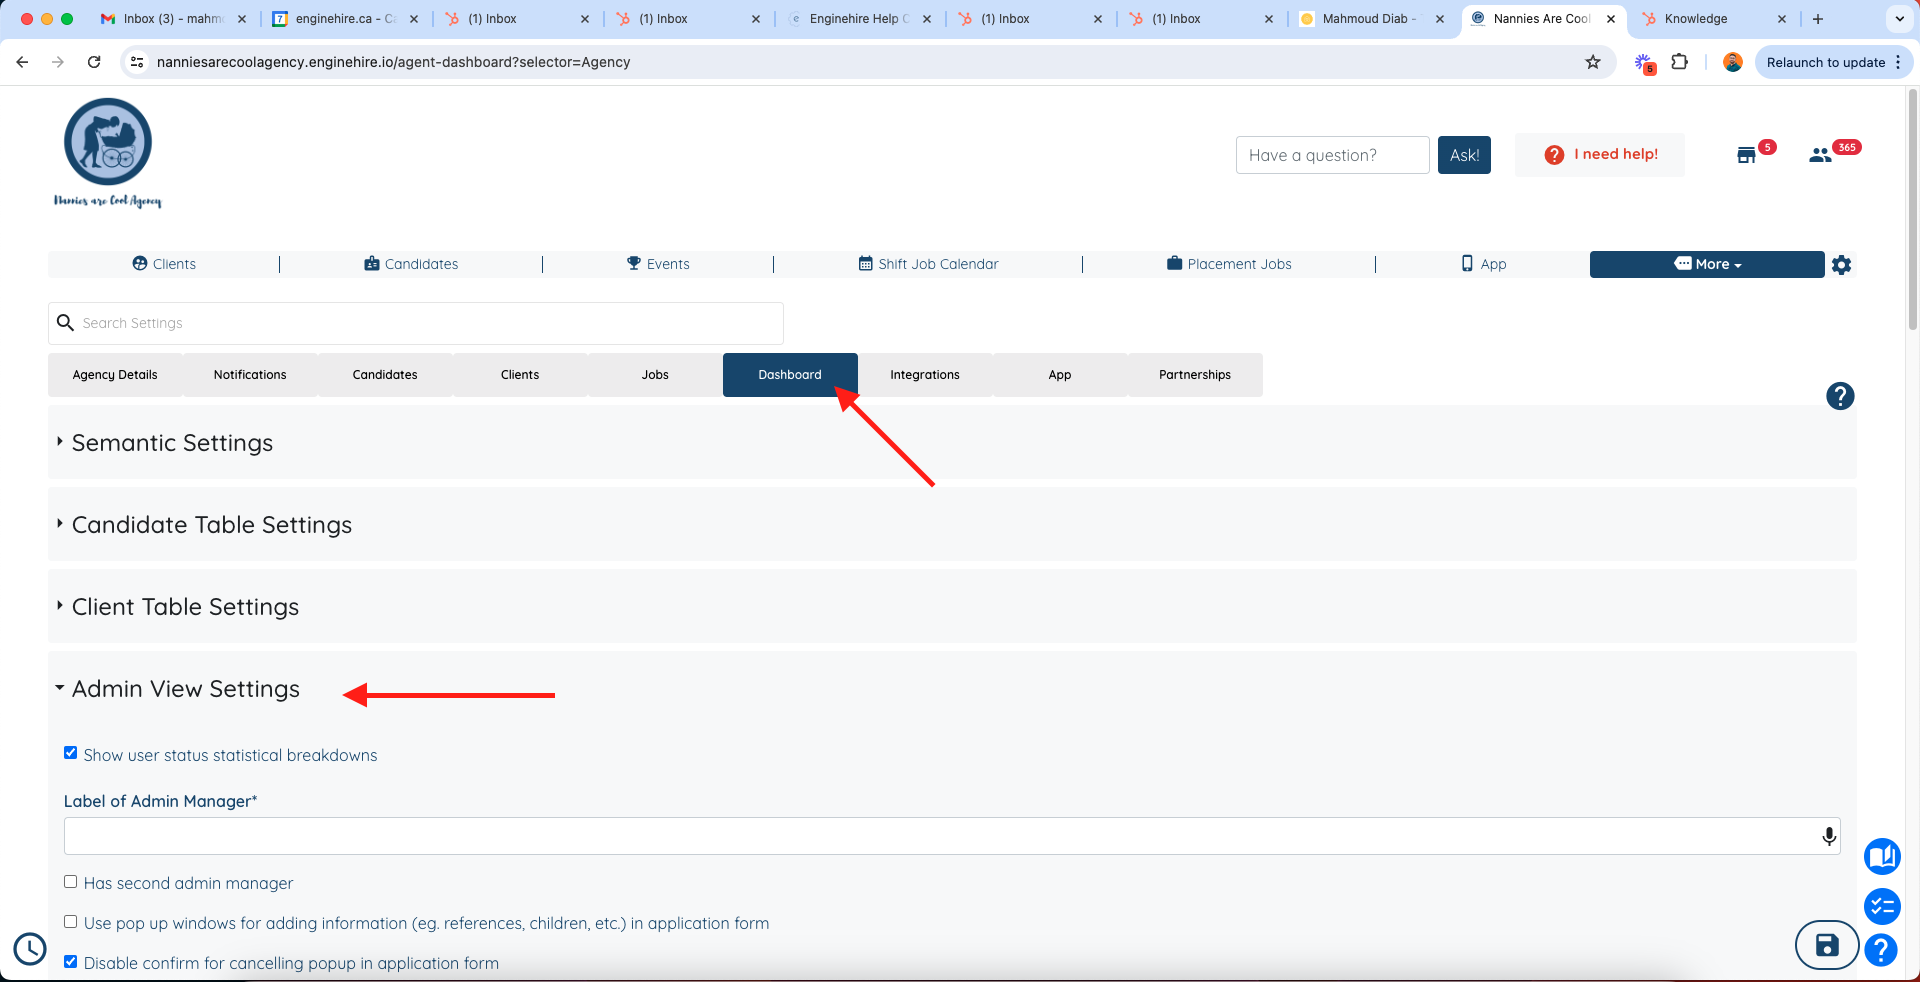Click the page vertical scrollbar
1920x982 pixels.
1912,210
